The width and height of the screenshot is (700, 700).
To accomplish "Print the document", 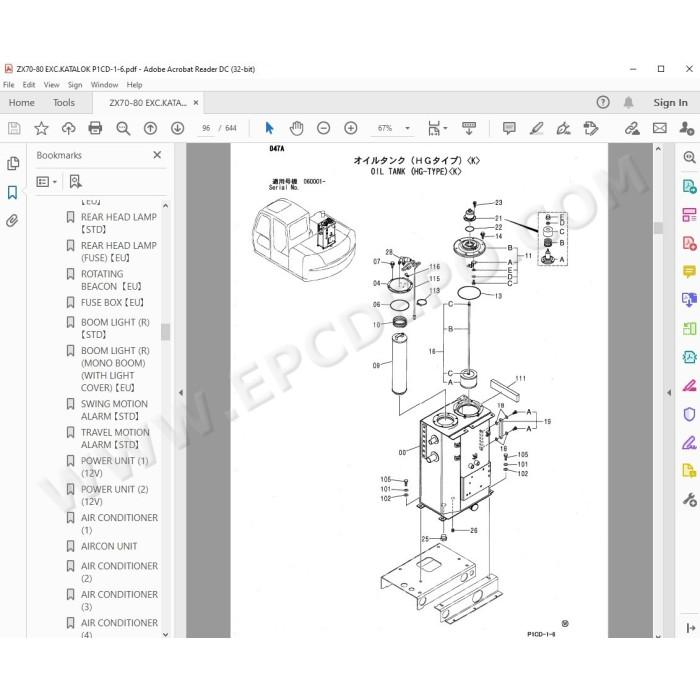I will [95, 129].
